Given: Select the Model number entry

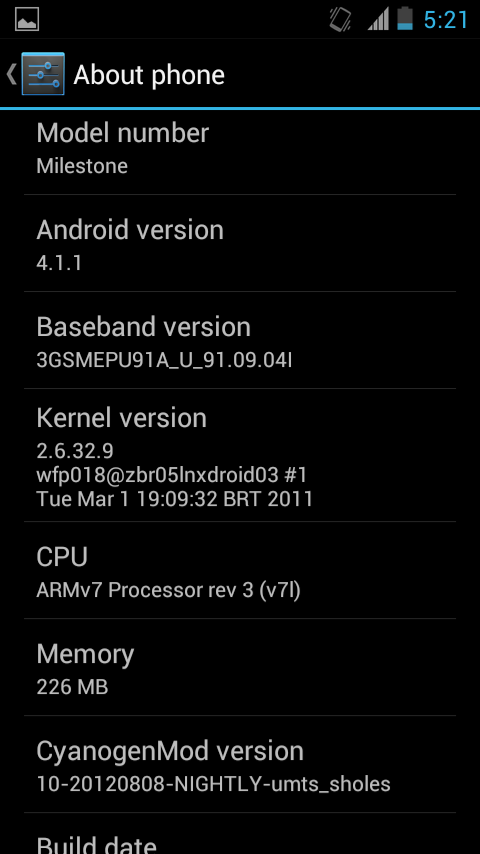Looking at the screenshot, I should click(240, 149).
